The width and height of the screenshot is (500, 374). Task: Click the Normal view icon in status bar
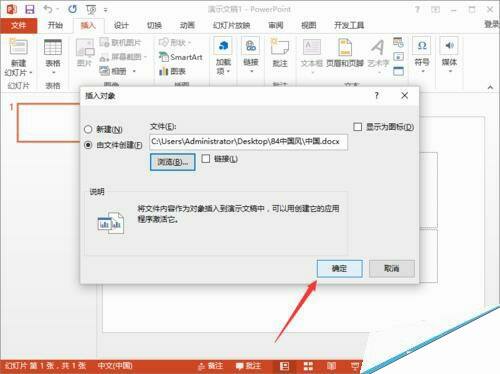pyautogui.click(x=284, y=366)
